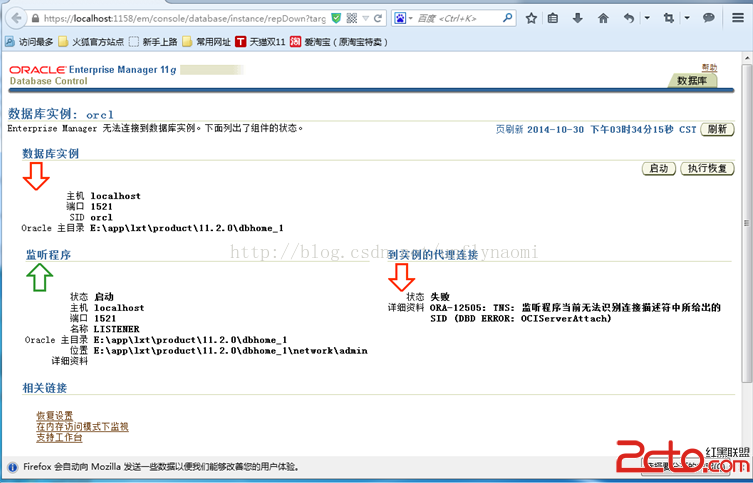Click the LISTENER name value

(x=117, y=329)
